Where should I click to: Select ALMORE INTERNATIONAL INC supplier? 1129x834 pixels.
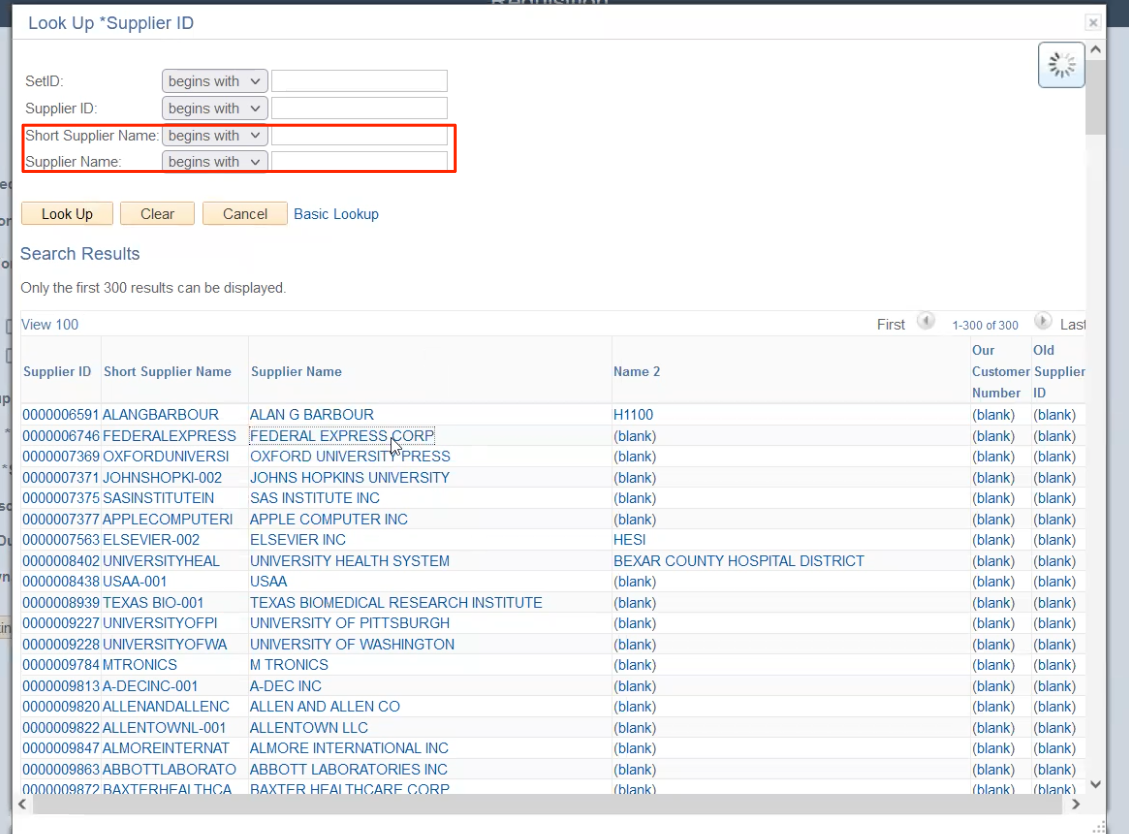(349, 748)
